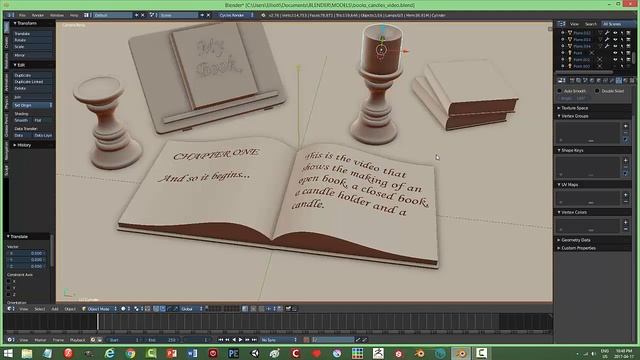
Task: Click the outliner editor type icon
Action: coord(561,24)
